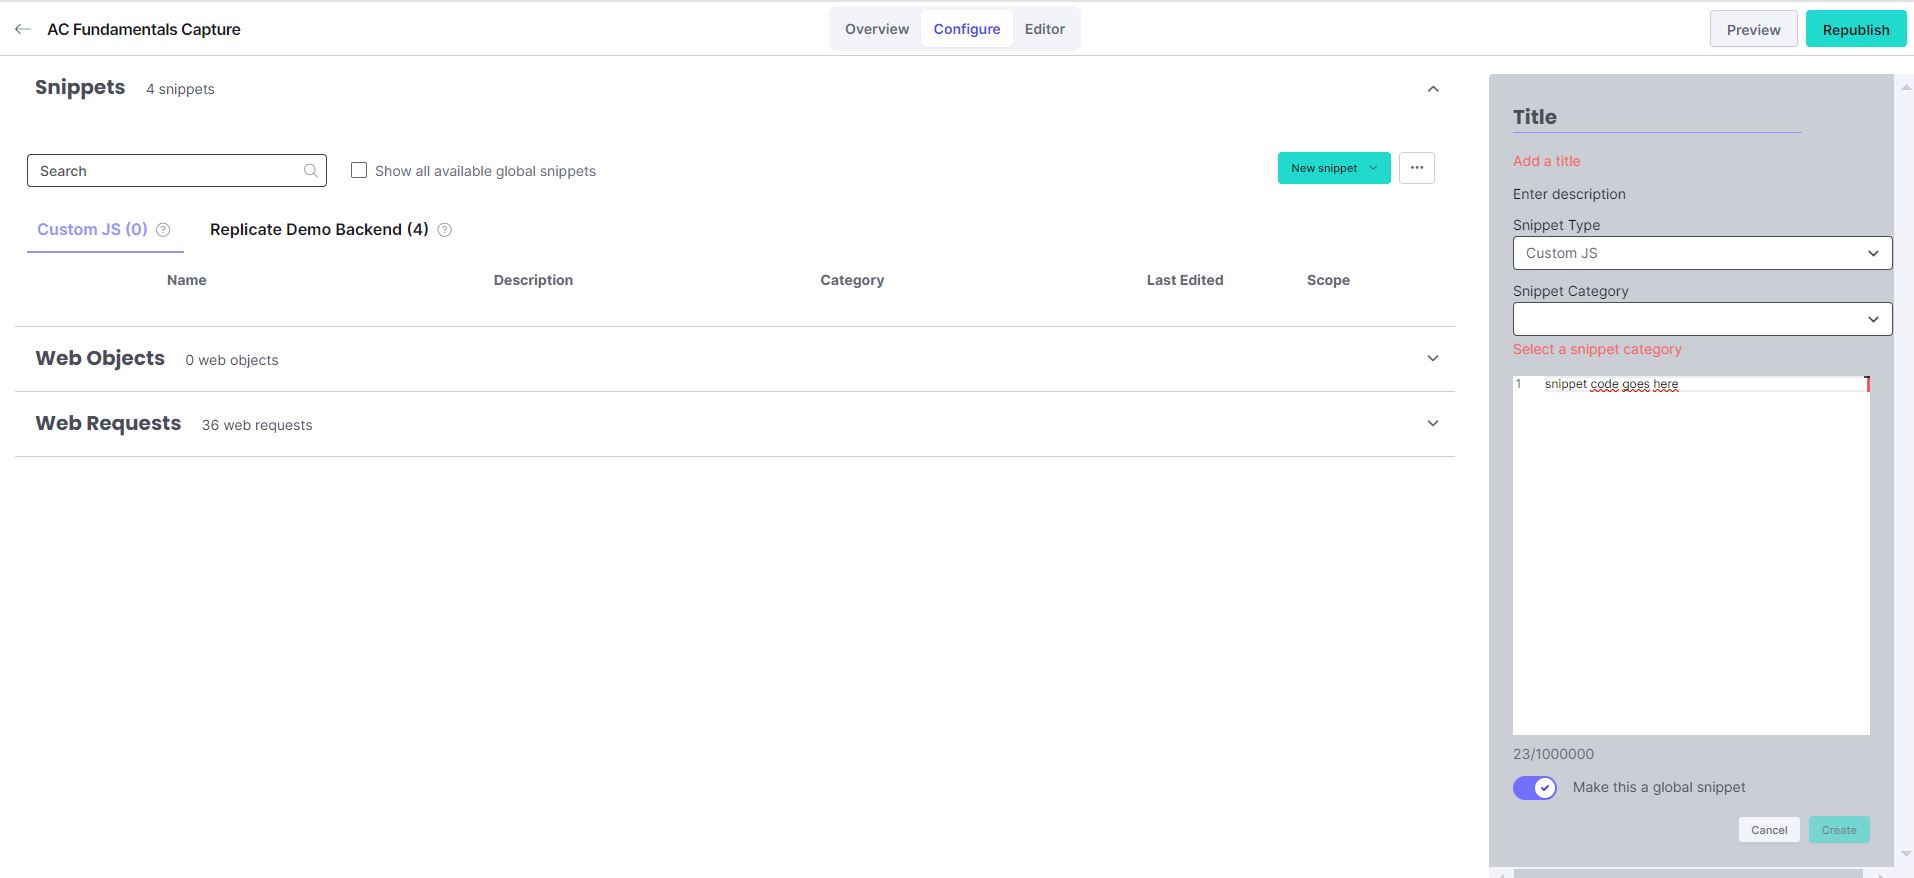Viewport: 1914px width, 878px height.
Task: Click the Scope column header
Action: 1328,280
